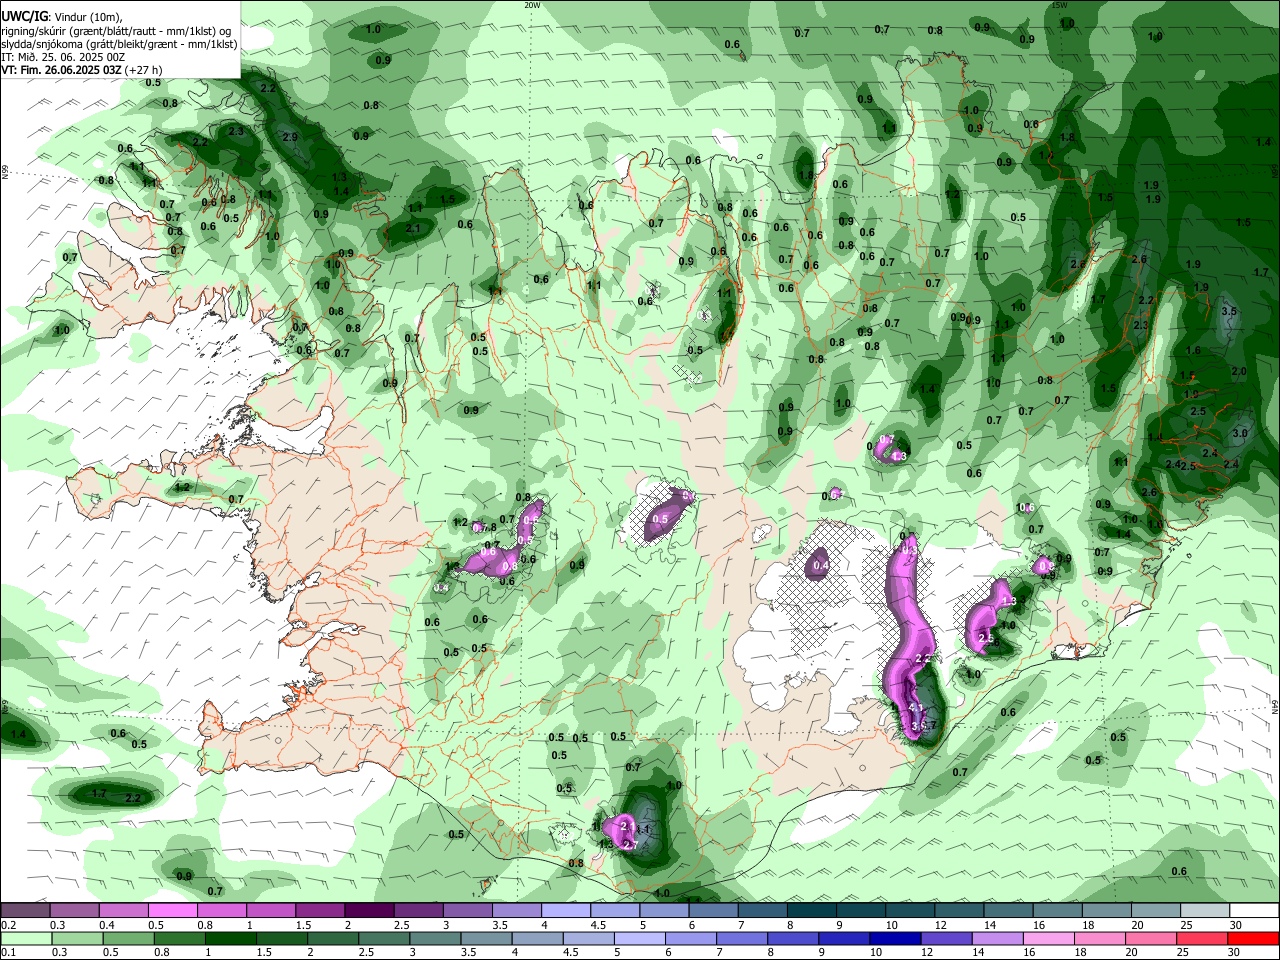Click the "20W" longitude label
Viewport: 1280px width, 960px height.
coord(532,5)
